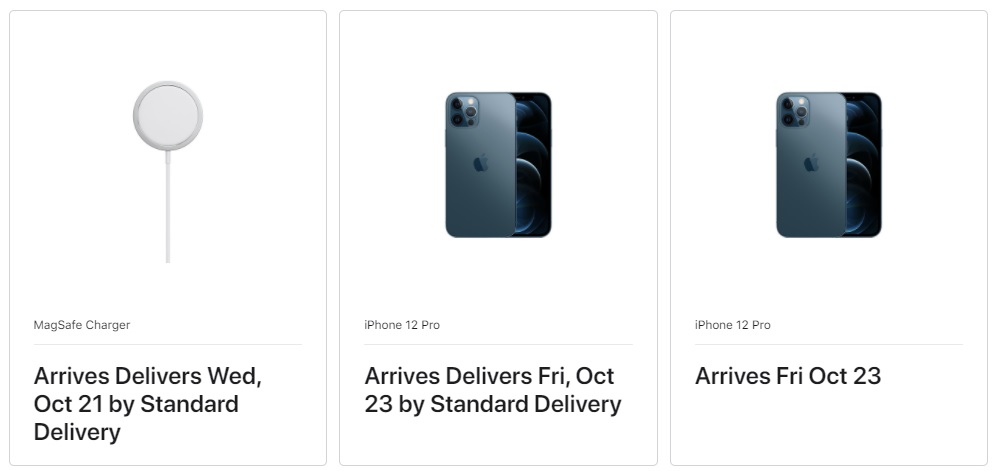Click the MagSafe Charger puck image
994x471 pixels.
(x=168, y=115)
